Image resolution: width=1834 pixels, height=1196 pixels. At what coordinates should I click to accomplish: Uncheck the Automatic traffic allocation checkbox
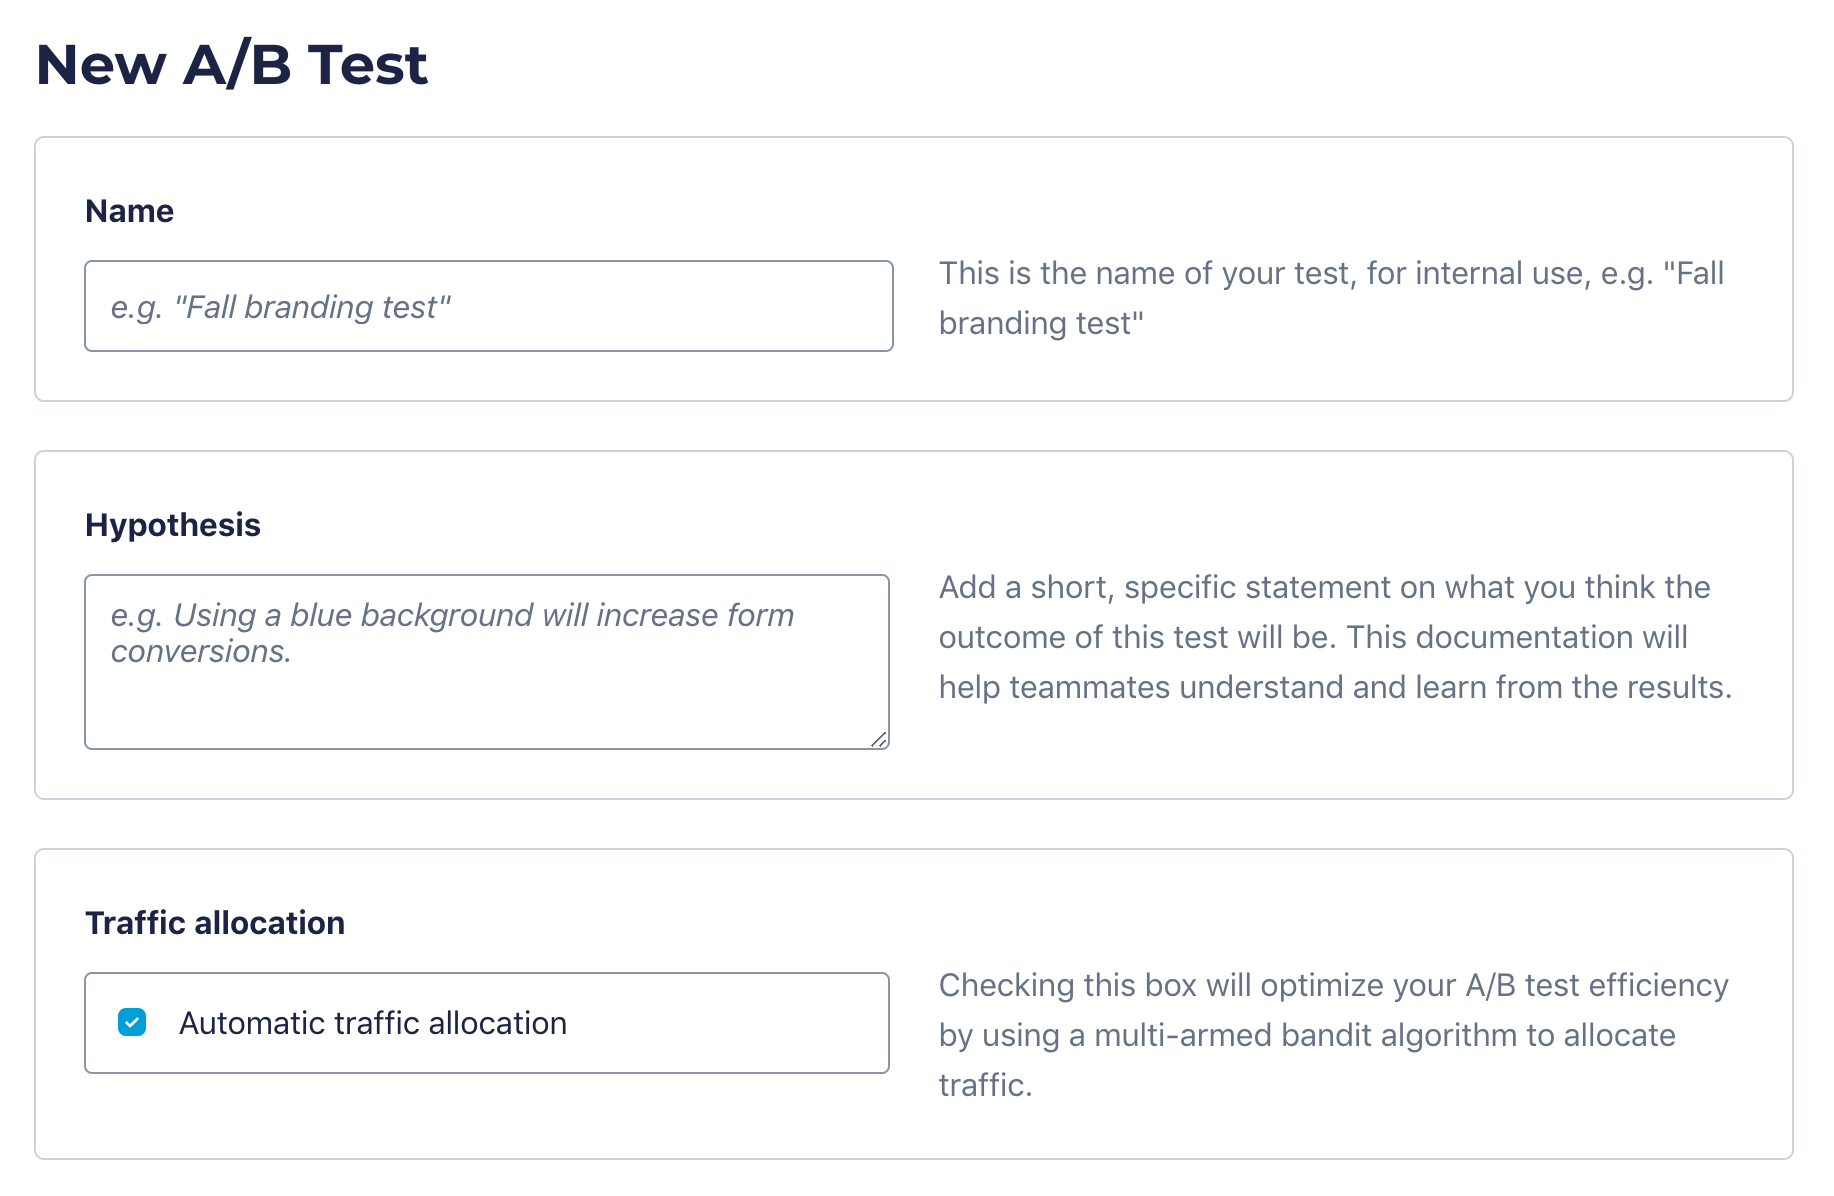(x=132, y=1022)
